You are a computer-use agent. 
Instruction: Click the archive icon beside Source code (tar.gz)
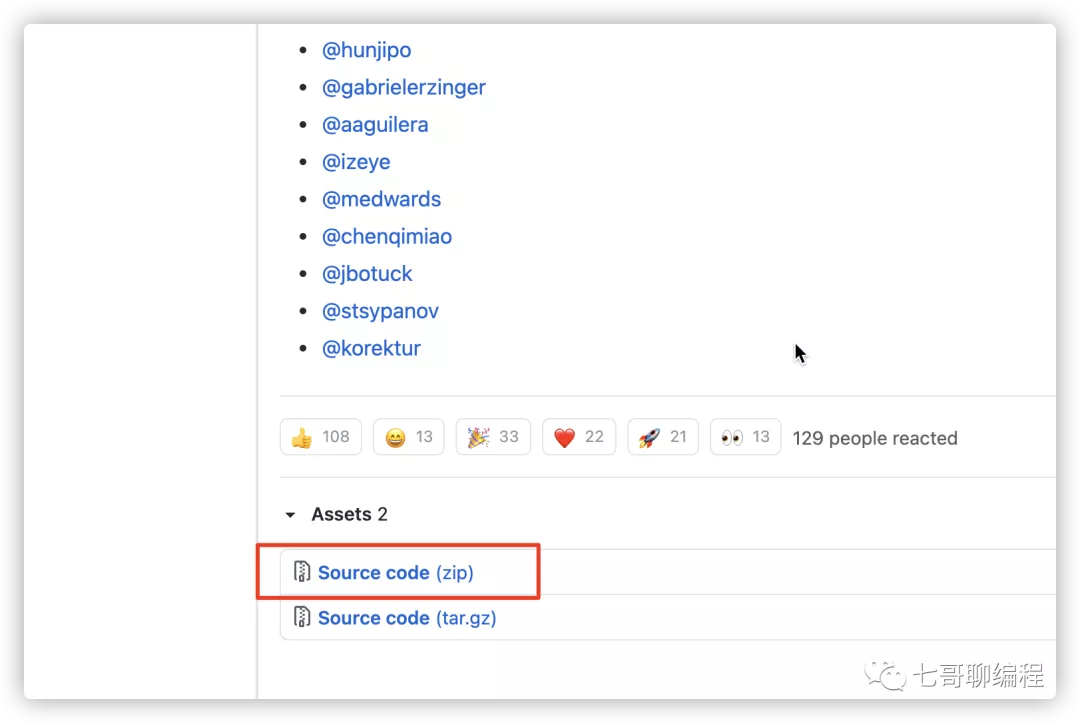point(302,617)
